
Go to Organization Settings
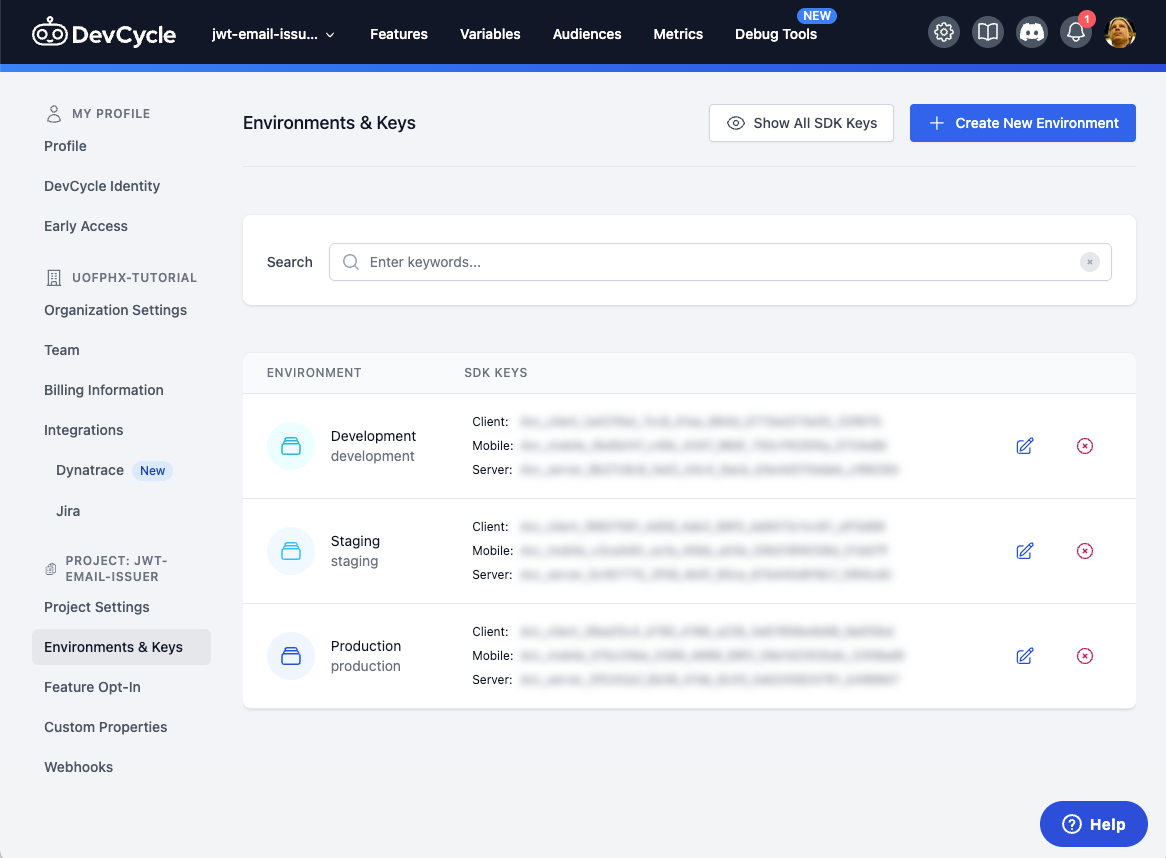point(115,310)
